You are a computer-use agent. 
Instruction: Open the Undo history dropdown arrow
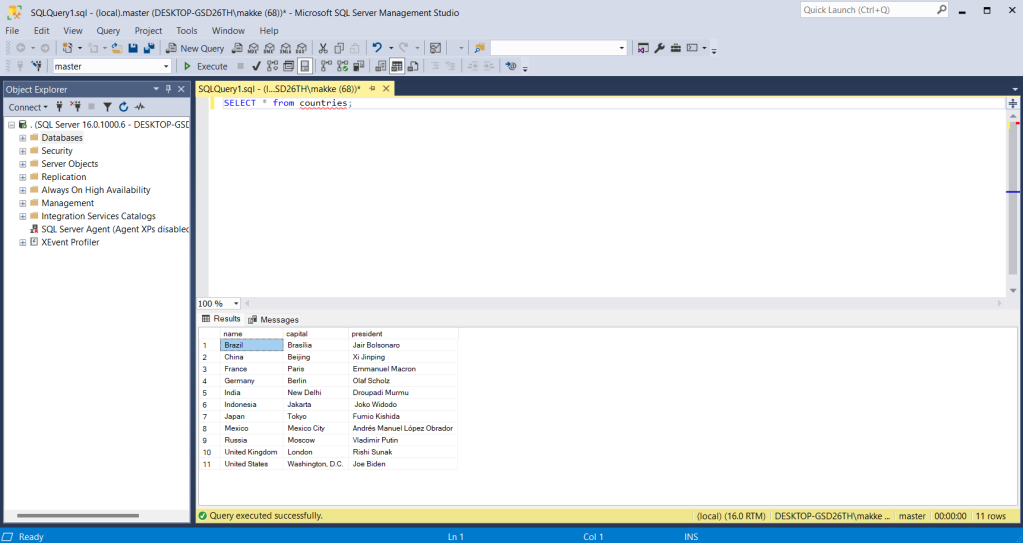click(391, 48)
